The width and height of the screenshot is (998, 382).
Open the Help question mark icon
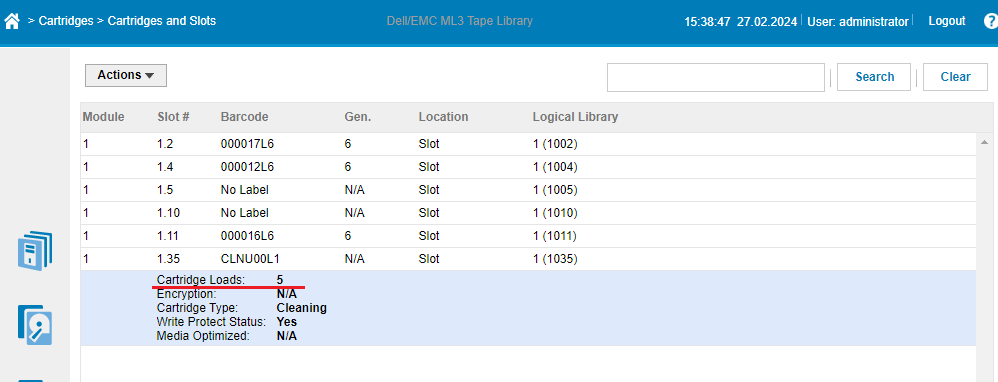(991, 21)
